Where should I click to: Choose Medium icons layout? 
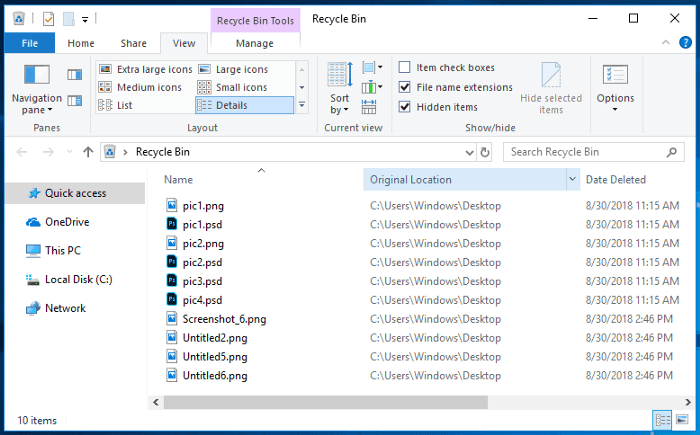pyautogui.click(x=140, y=87)
